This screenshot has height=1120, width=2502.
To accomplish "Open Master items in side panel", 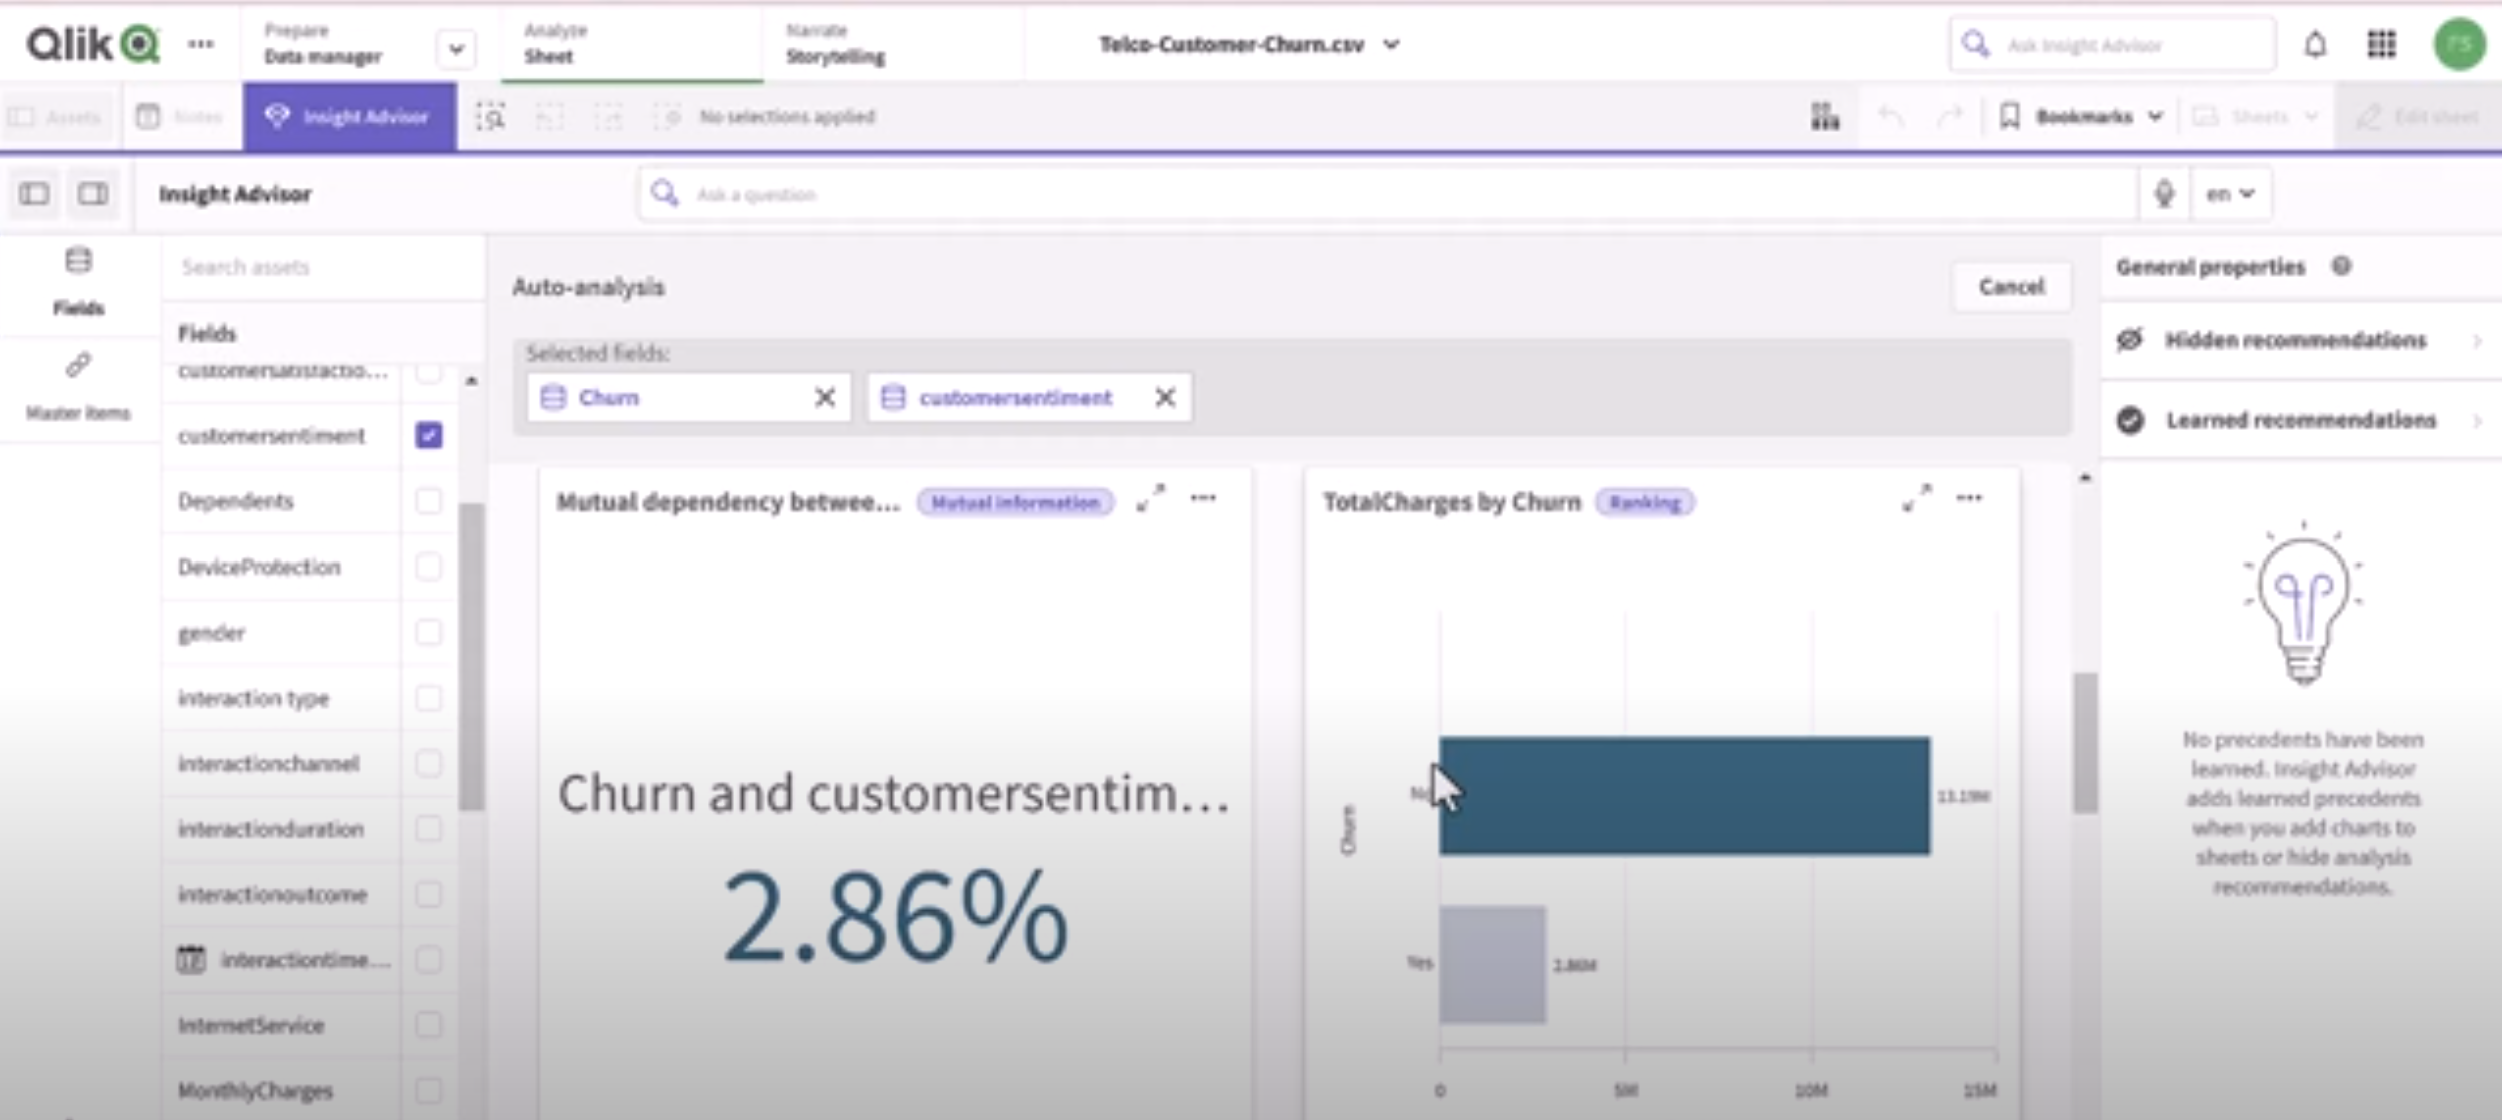I will 78,387.
